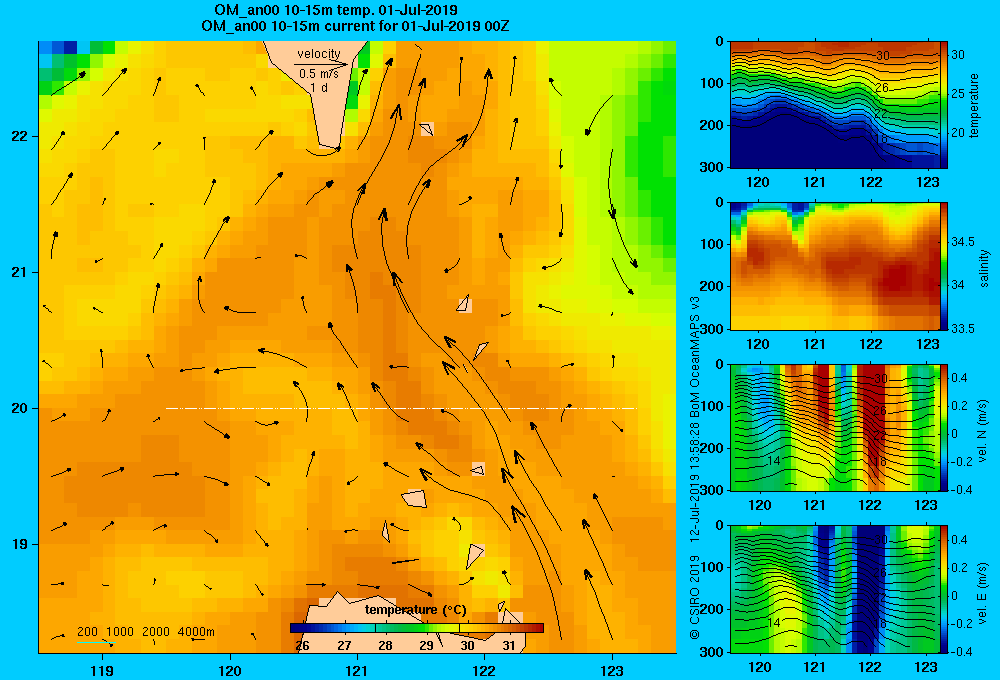Click the vel. N section's vertical colorbar
This screenshot has width=1000, height=680.
pyautogui.click(x=944, y=427)
